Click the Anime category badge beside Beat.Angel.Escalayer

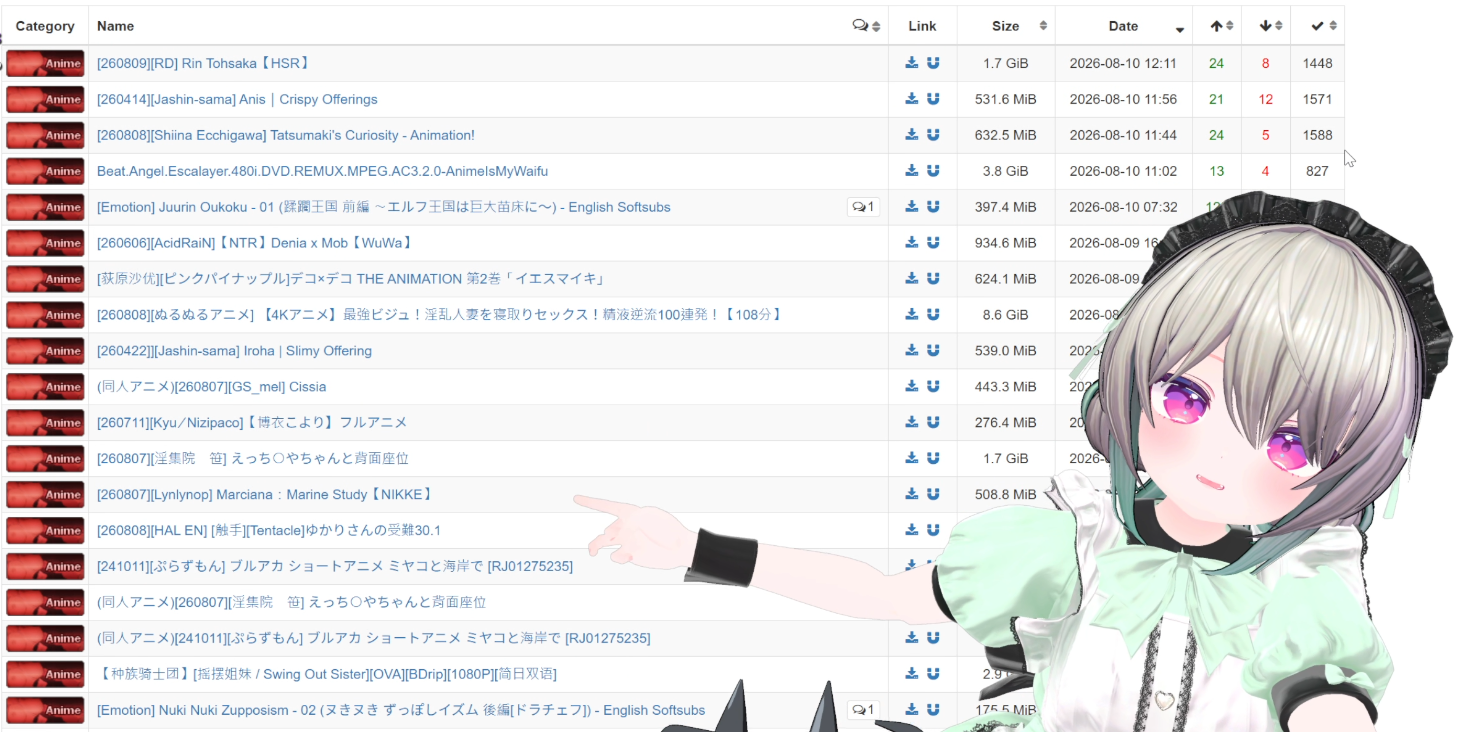[x=45, y=171]
